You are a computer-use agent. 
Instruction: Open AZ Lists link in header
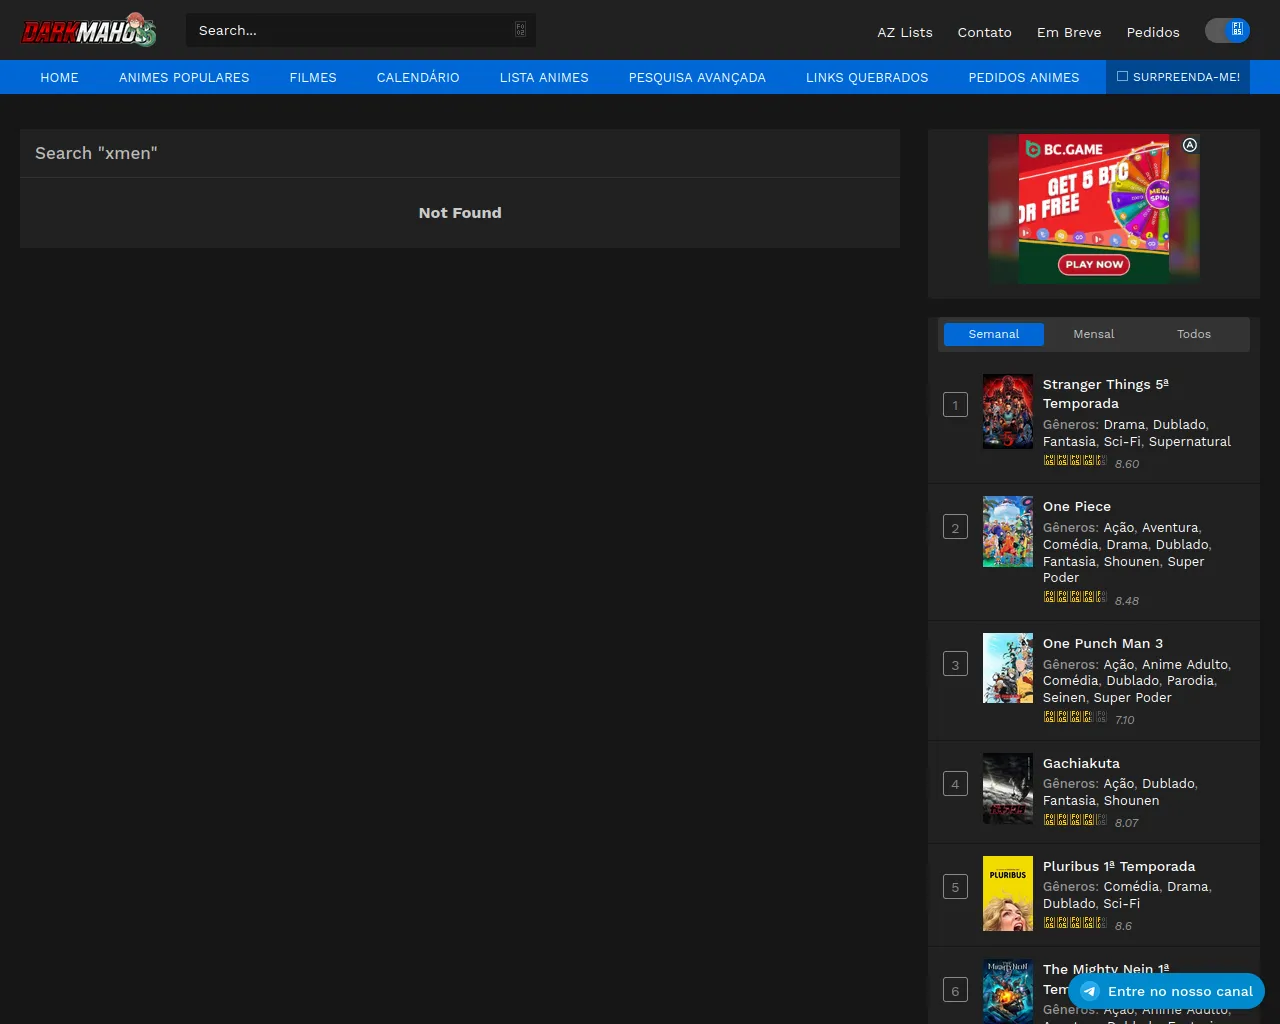point(904,32)
